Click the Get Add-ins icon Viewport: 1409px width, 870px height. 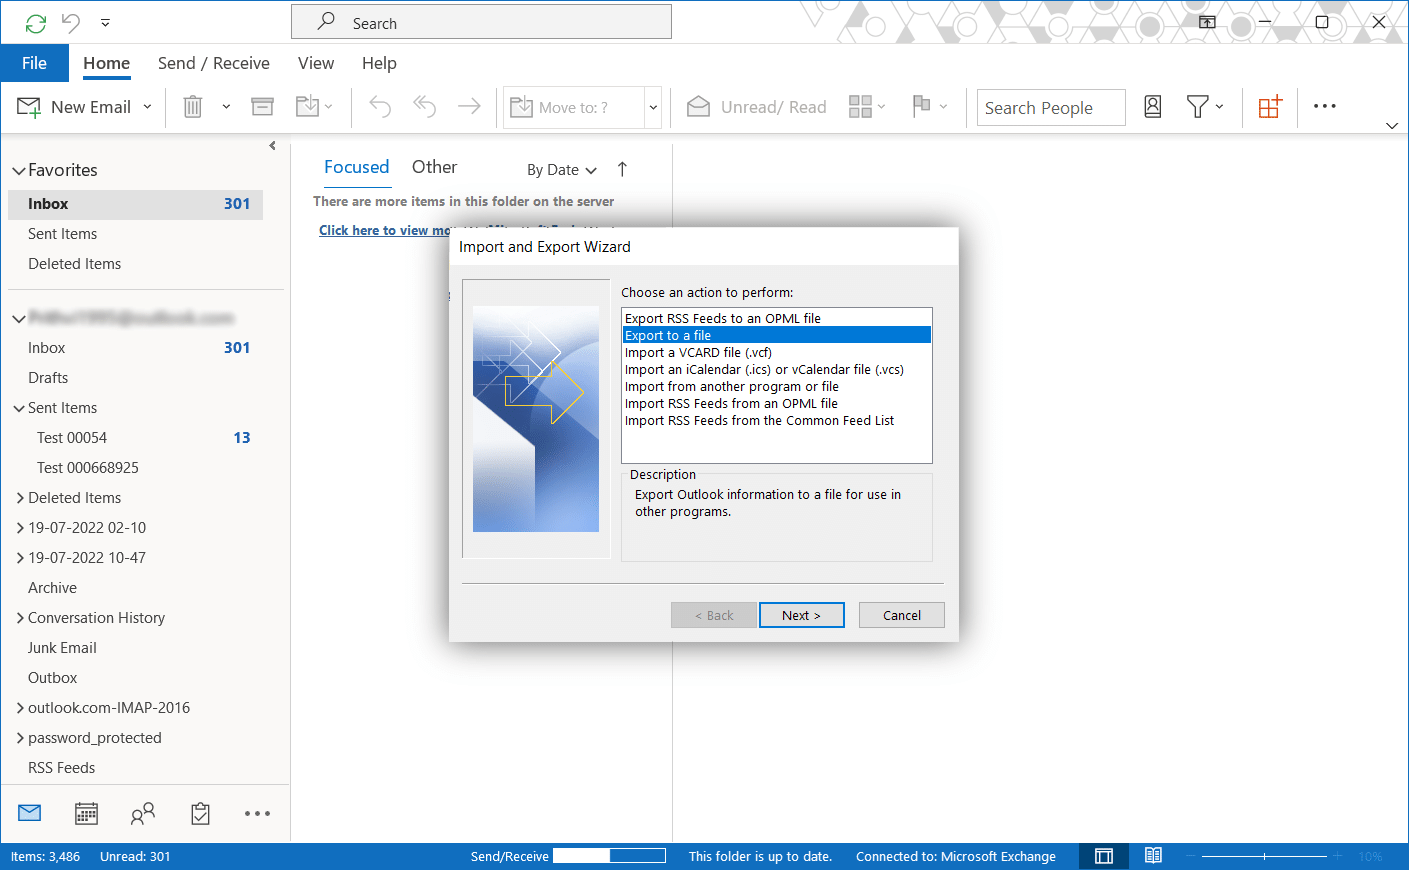click(1270, 107)
